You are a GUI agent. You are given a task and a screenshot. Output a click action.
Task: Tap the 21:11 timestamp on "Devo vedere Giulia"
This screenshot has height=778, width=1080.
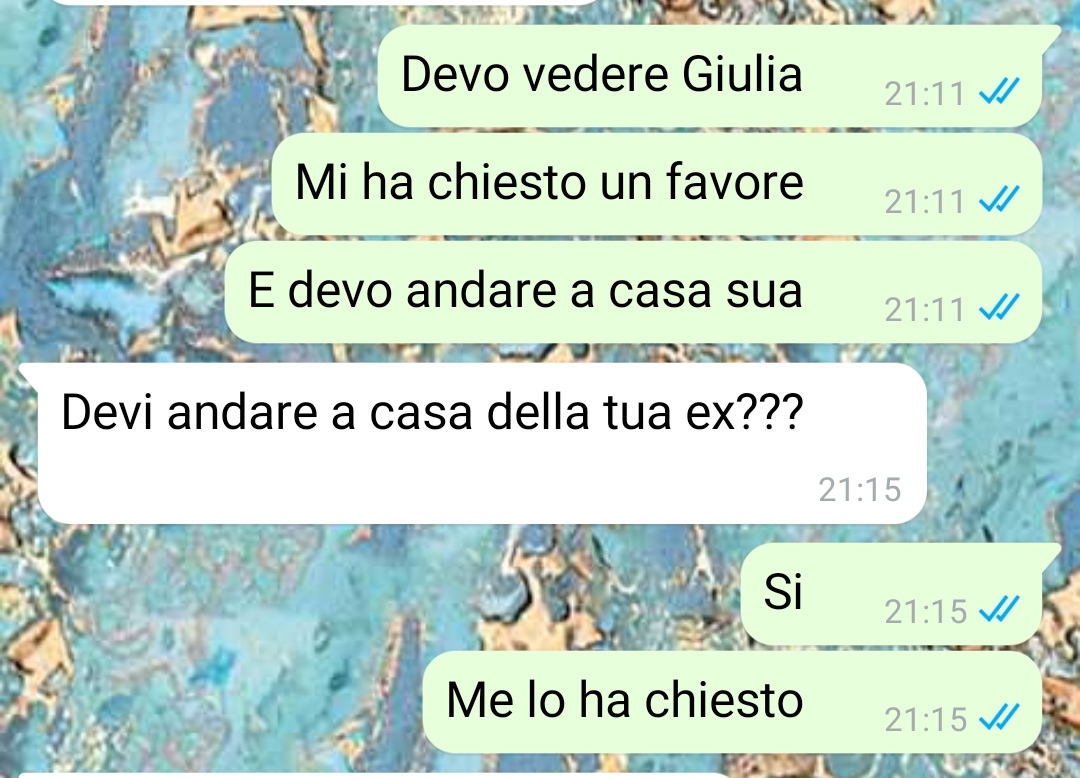[925, 94]
